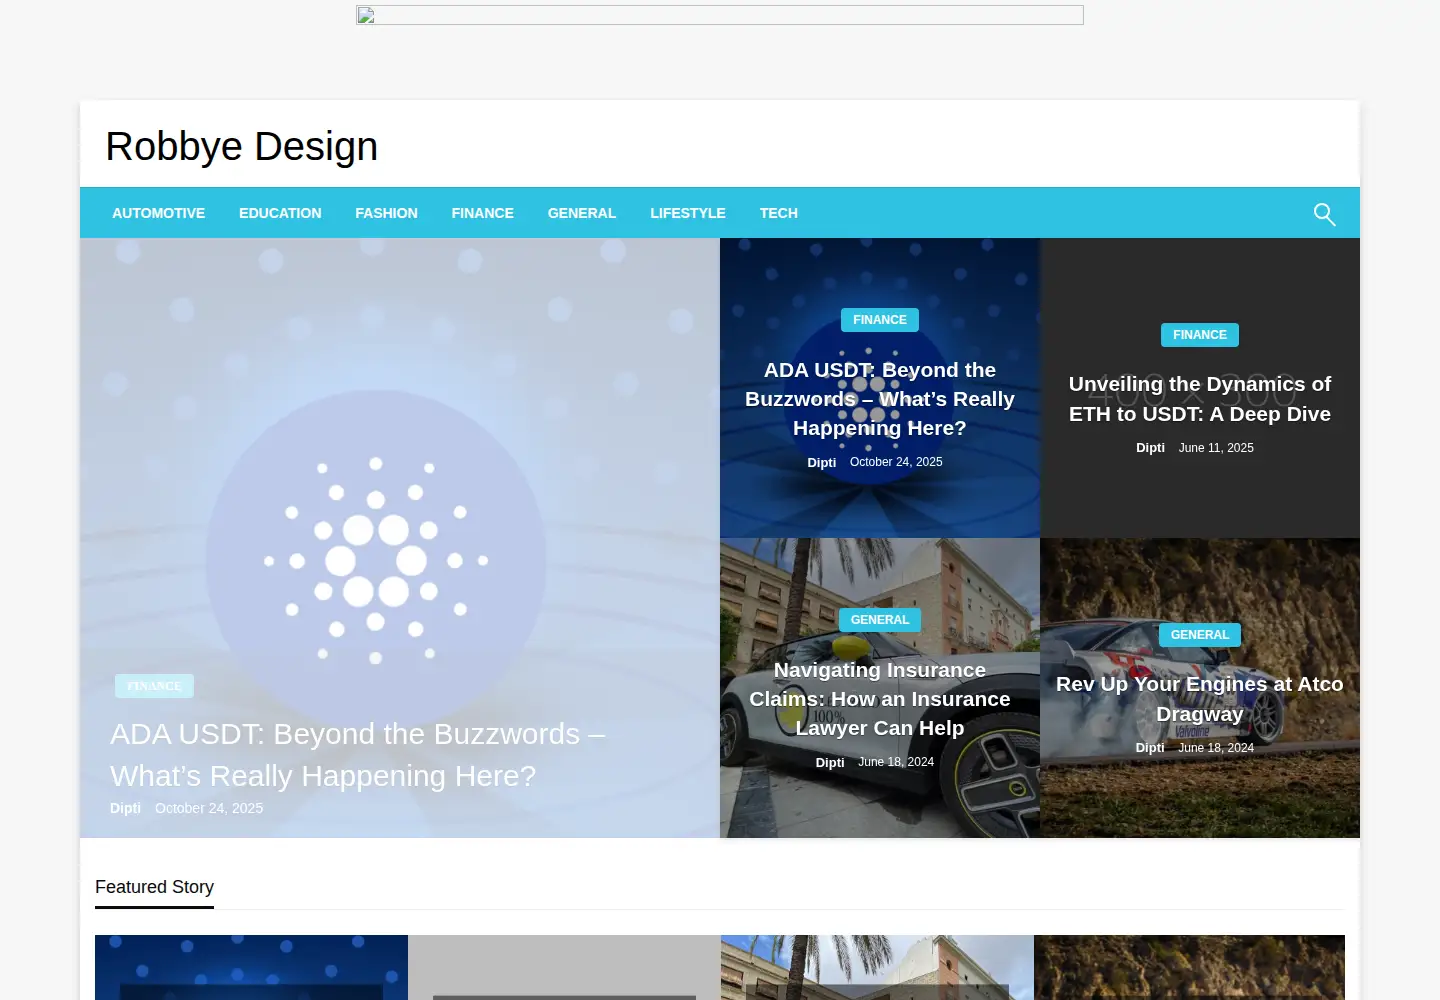Open the search magnifier icon
1440x1000 pixels.
pyautogui.click(x=1324, y=214)
